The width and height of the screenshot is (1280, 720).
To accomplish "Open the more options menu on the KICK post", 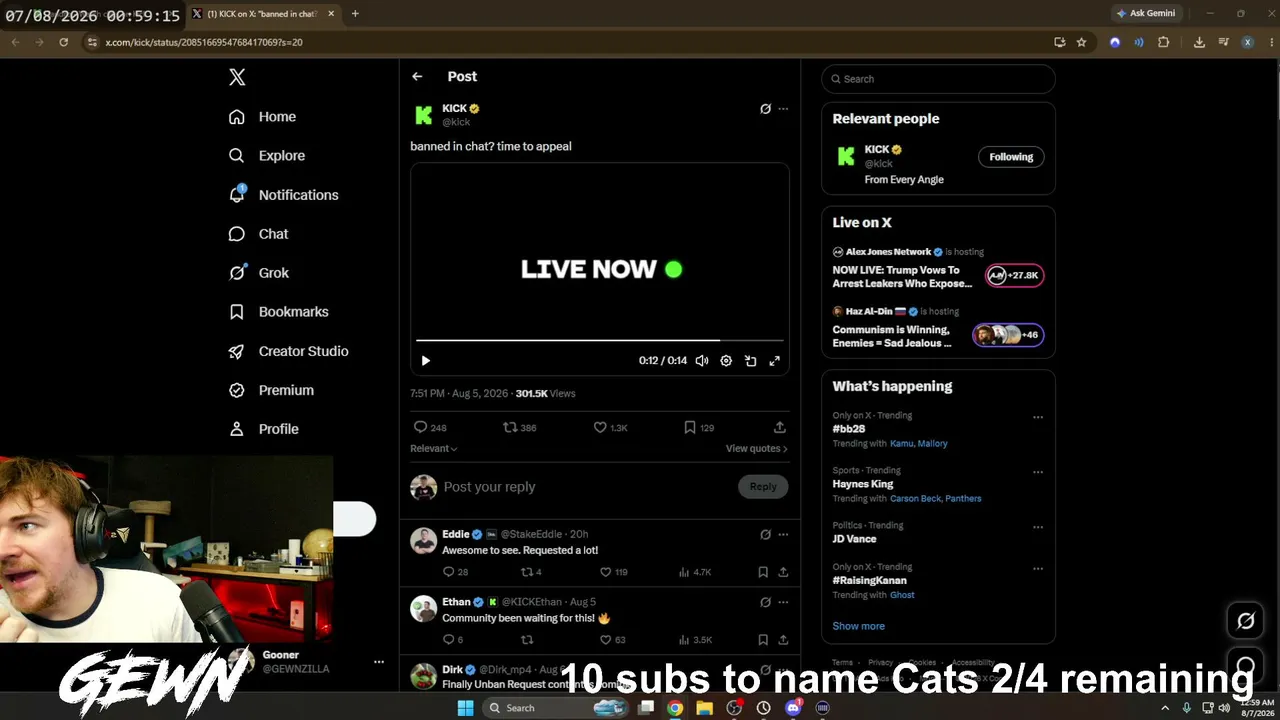I will (783, 109).
